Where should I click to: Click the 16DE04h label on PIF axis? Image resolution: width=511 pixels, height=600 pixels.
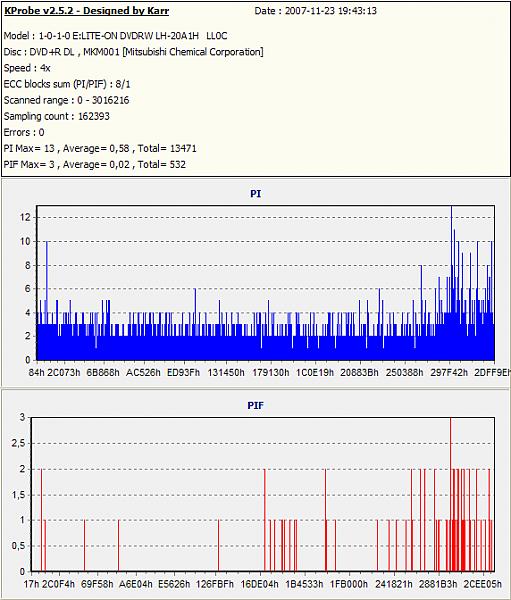[x=260, y=584]
